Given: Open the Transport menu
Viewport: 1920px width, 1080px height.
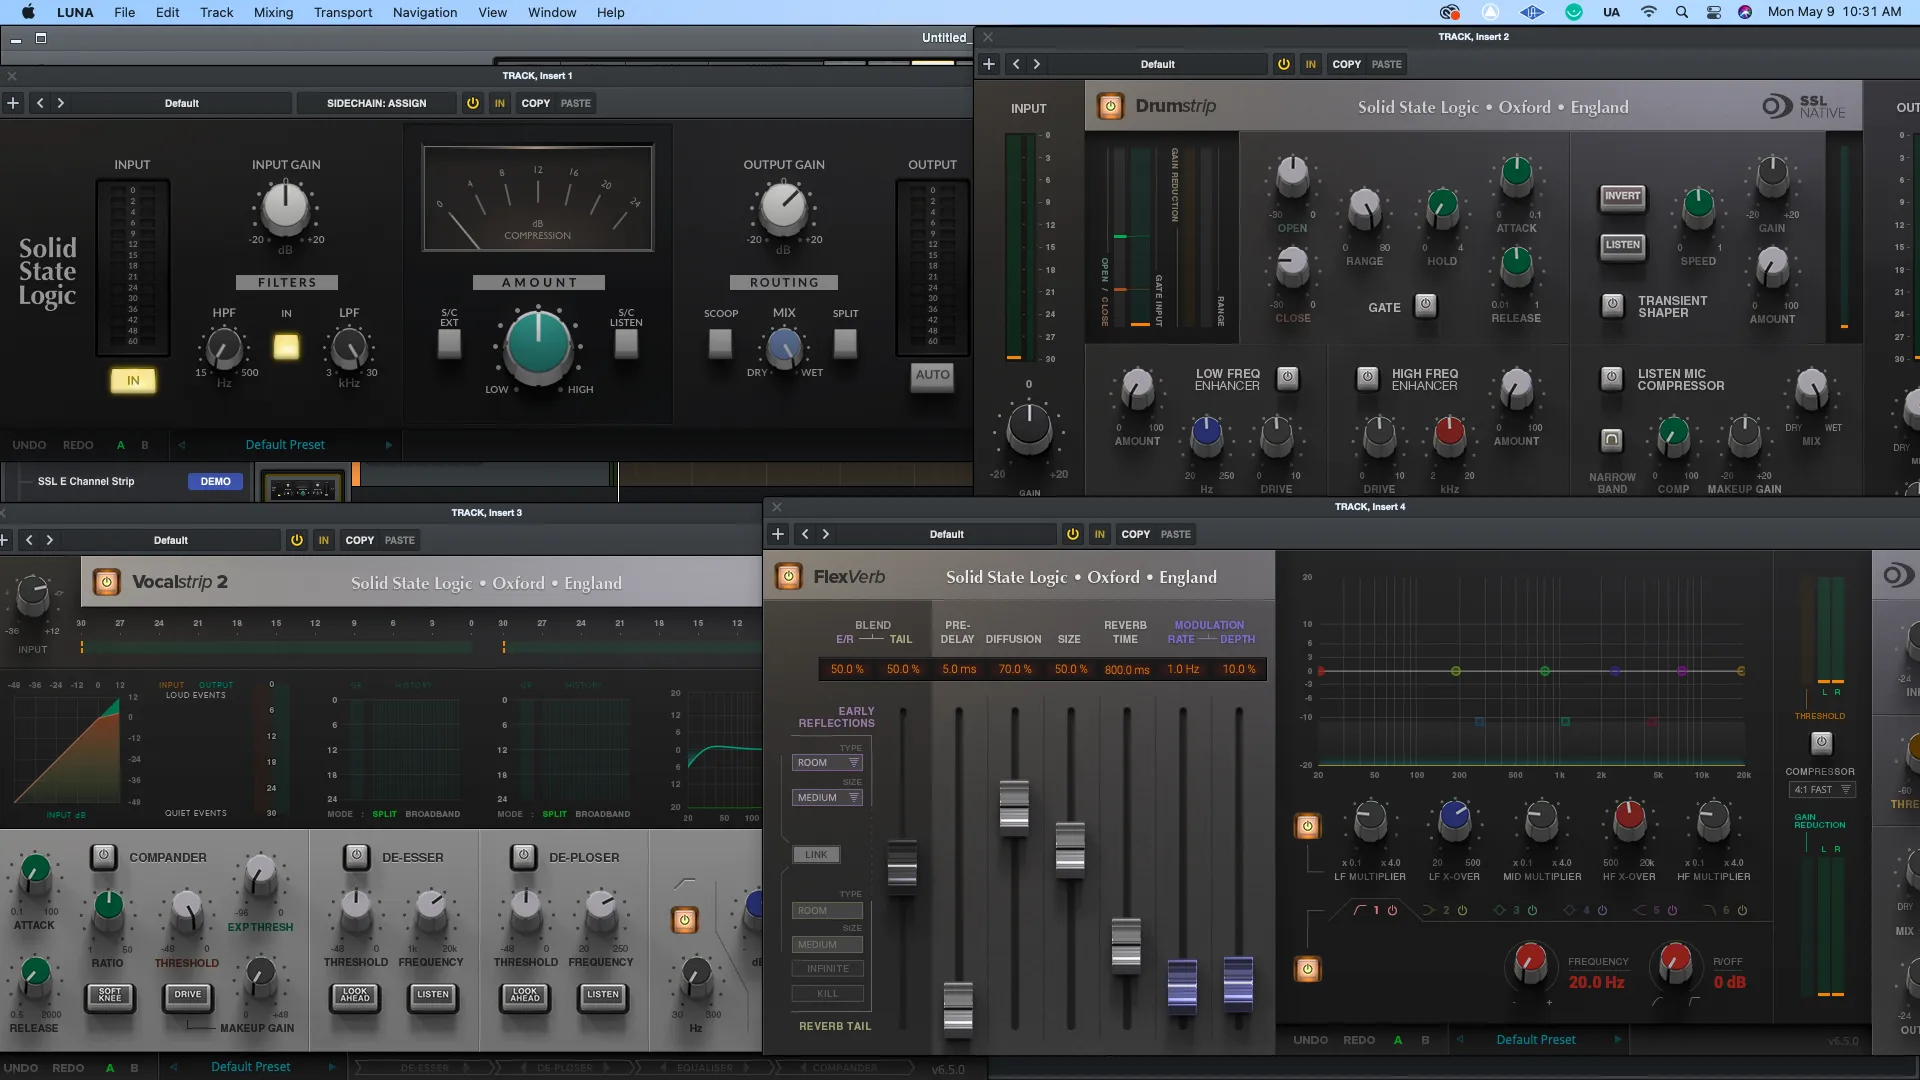Looking at the screenshot, I should [343, 12].
